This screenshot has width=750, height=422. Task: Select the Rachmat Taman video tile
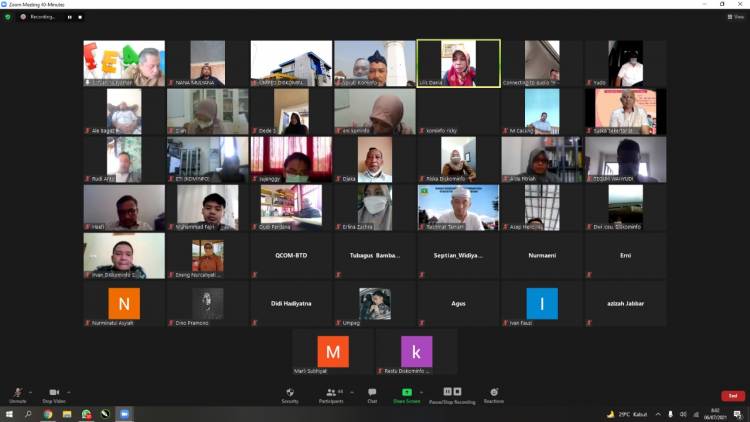458,207
